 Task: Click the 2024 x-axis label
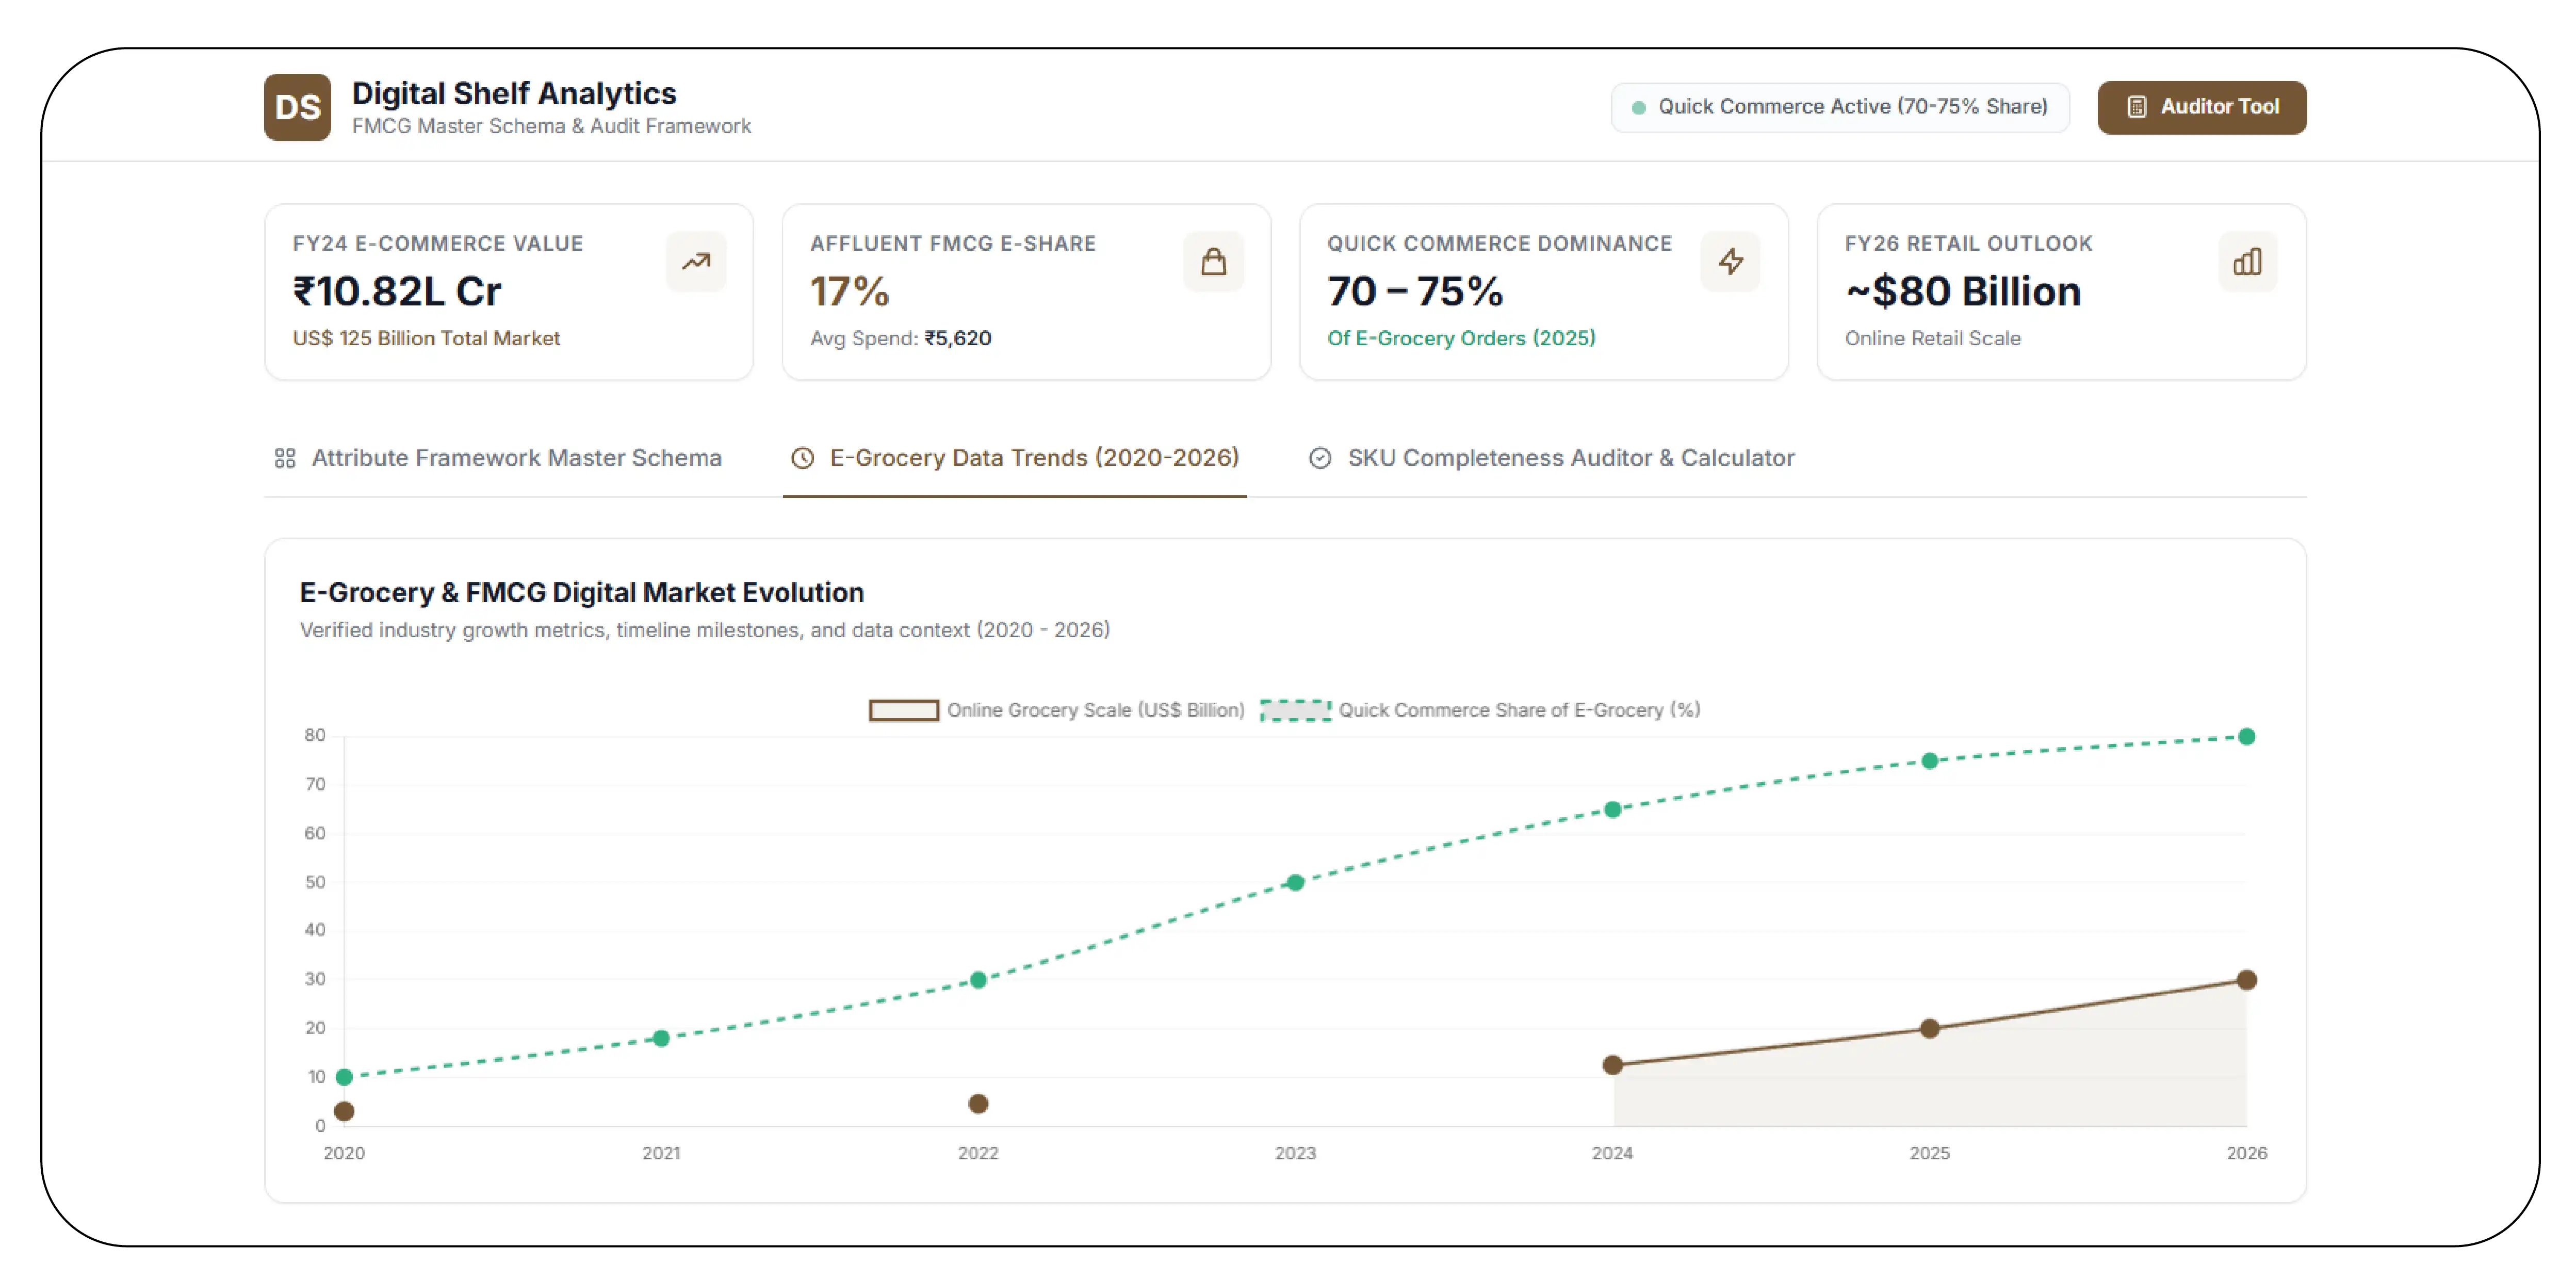pos(1612,1154)
